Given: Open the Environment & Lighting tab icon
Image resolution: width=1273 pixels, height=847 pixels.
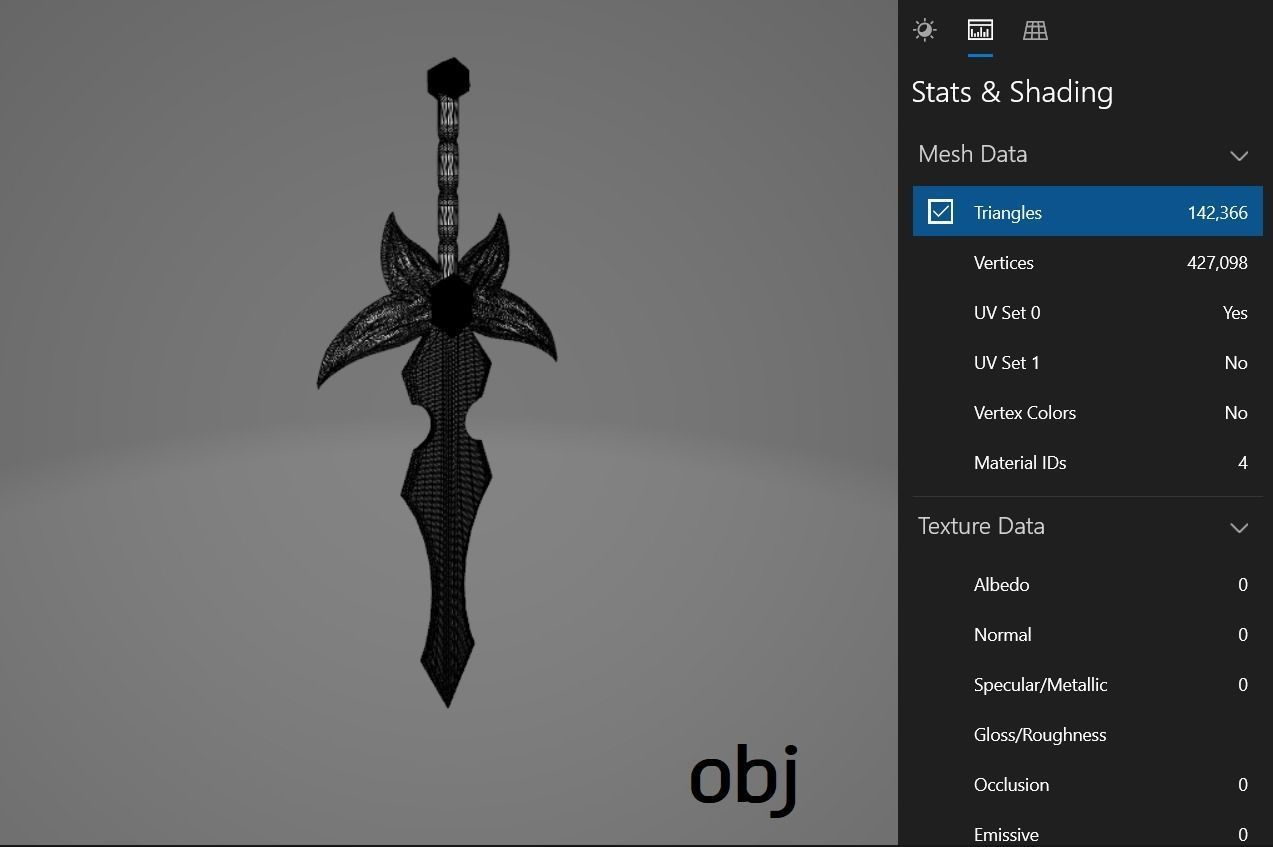Looking at the screenshot, I should click(925, 30).
